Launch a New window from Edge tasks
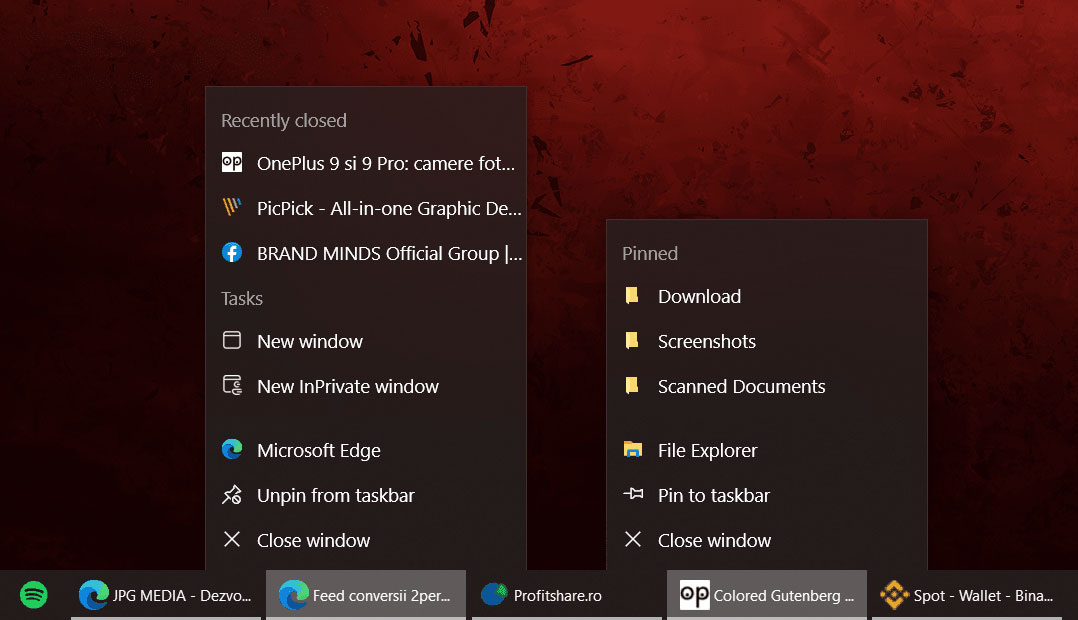Image resolution: width=1078 pixels, height=620 pixels. point(309,341)
